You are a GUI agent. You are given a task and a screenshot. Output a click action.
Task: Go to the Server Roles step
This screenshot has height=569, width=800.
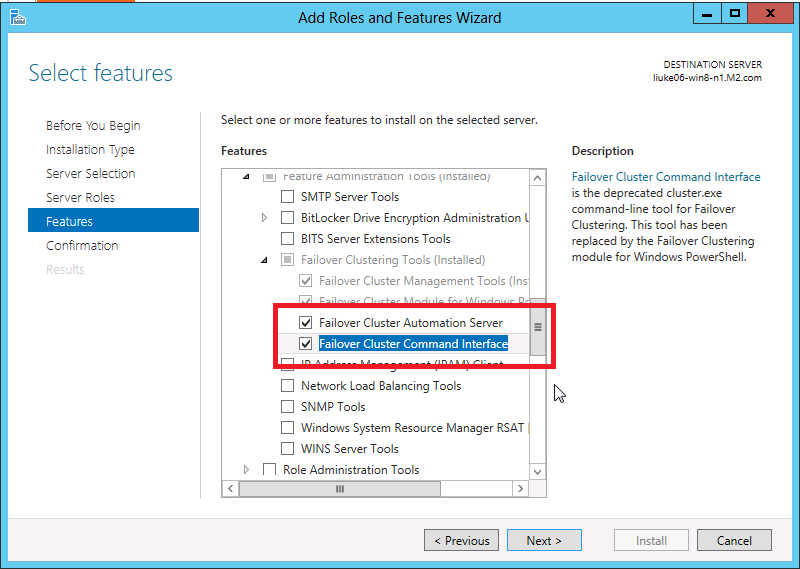coord(80,197)
